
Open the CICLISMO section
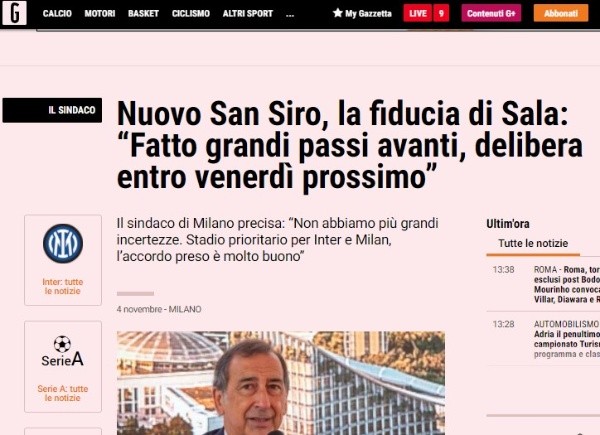click(191, 14)
